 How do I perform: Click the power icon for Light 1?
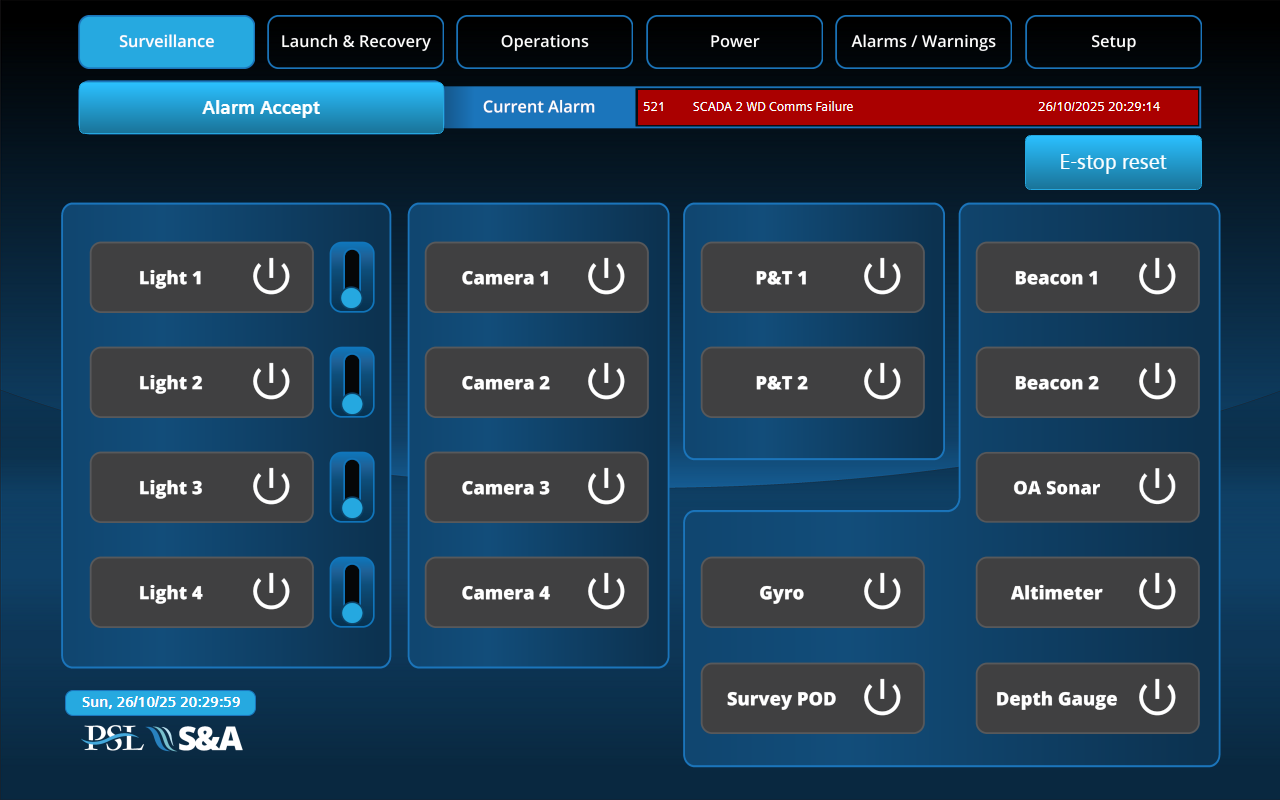271,277
